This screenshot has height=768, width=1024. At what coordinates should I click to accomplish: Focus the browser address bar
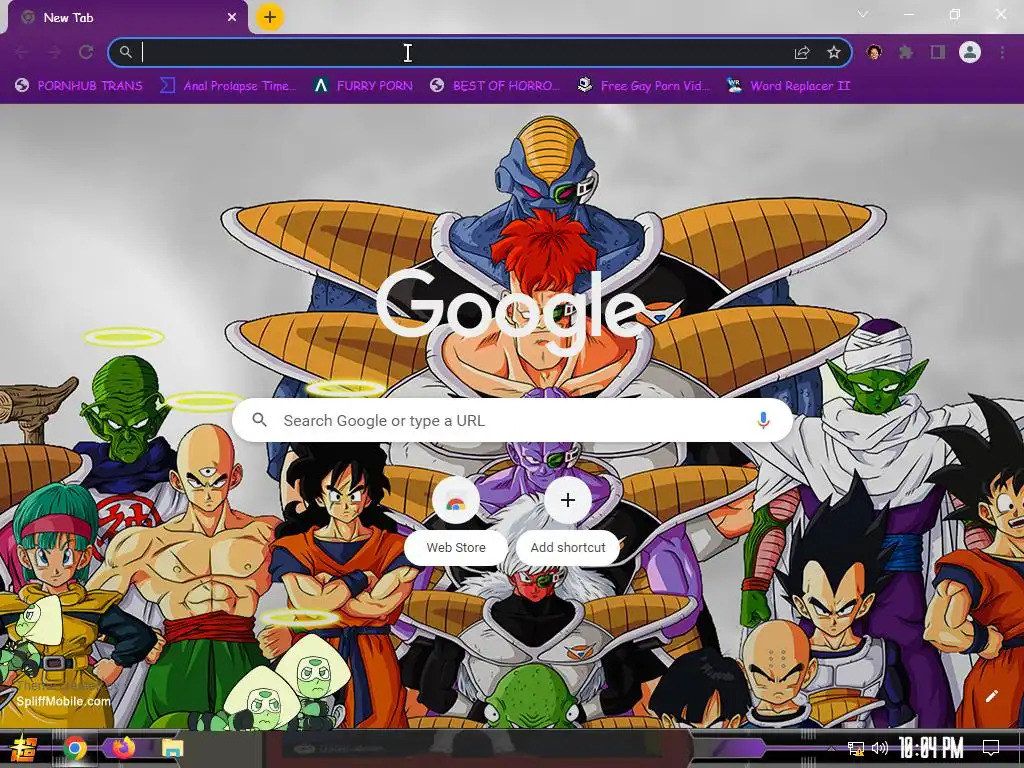tap(480, 52)
